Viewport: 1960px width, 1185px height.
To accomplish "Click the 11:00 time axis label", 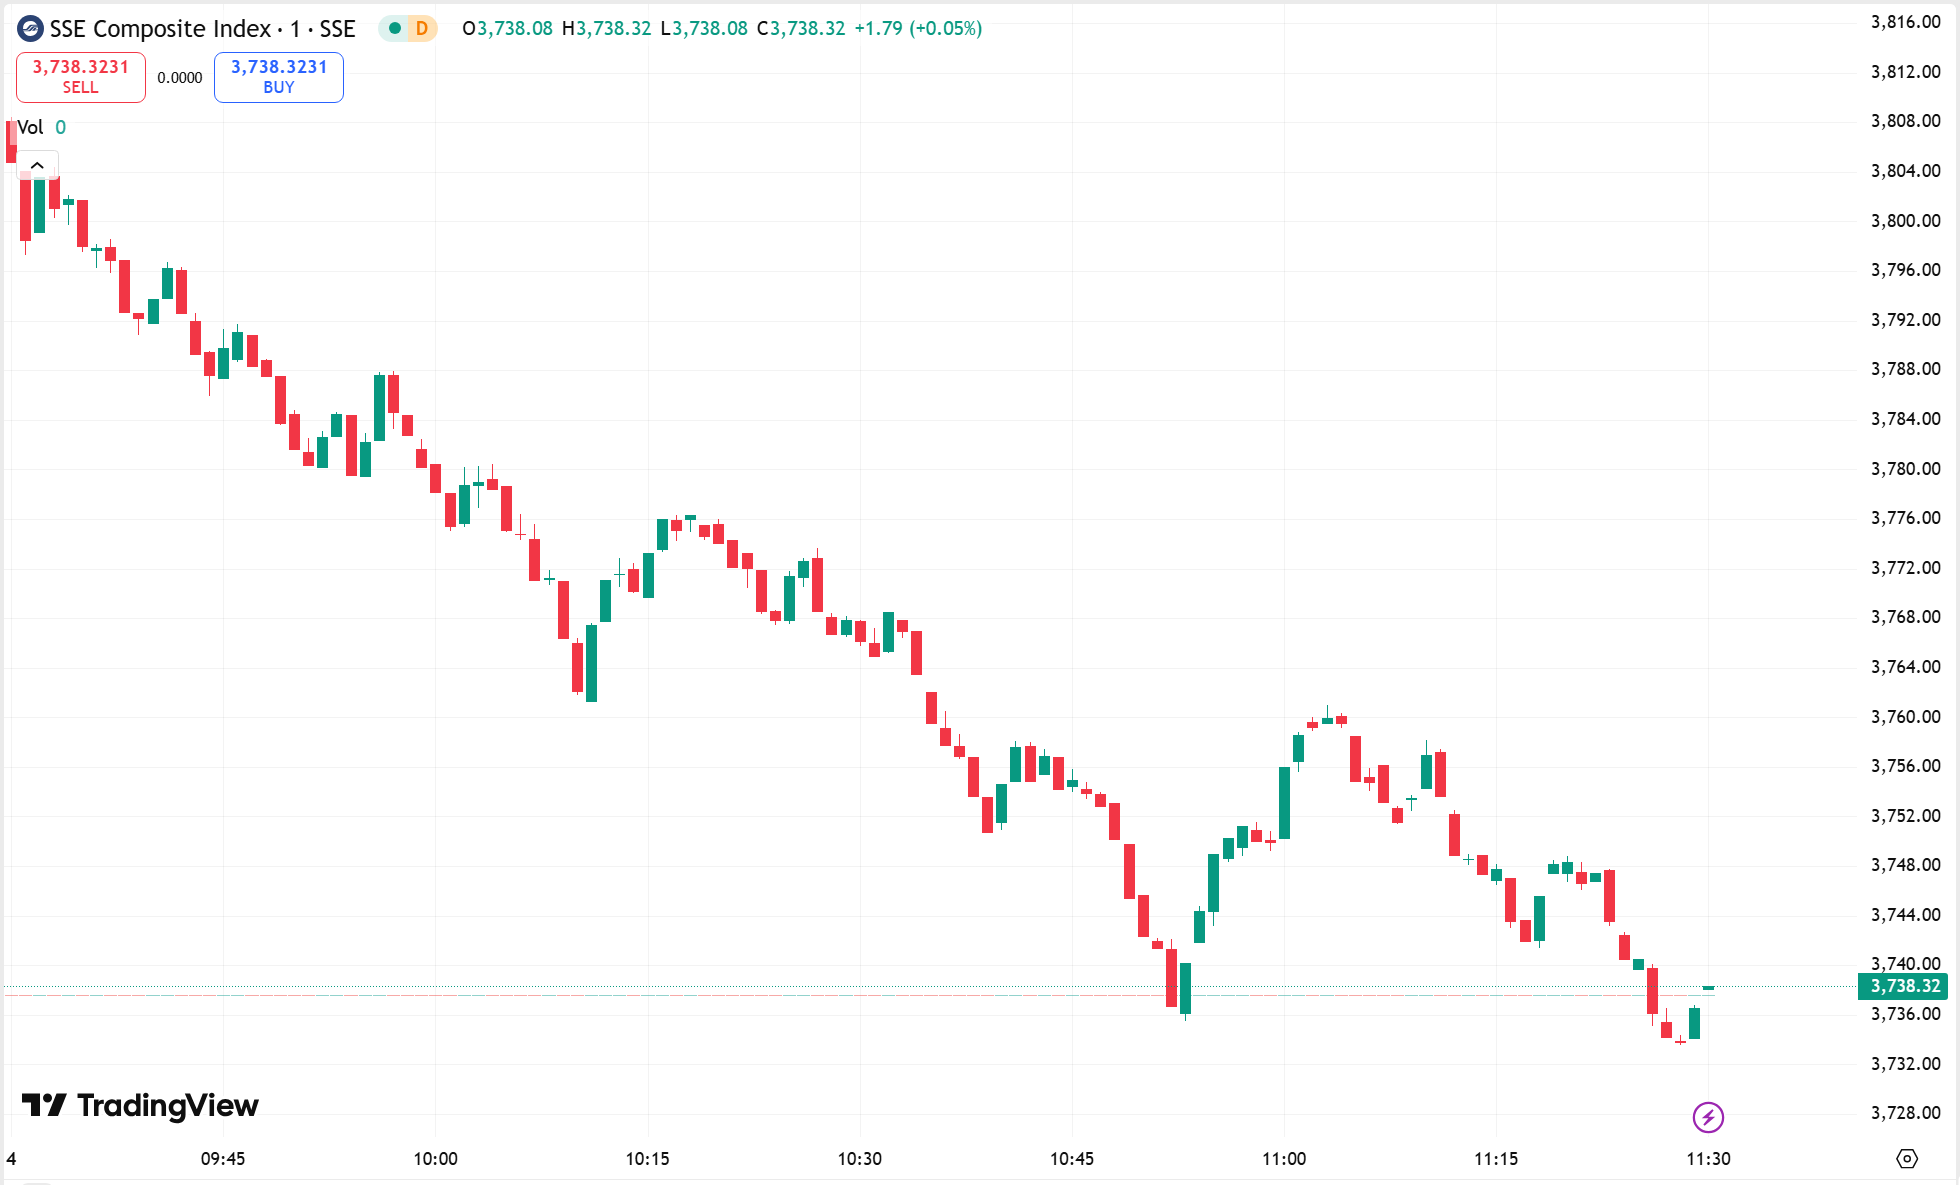I will coord(1284,1159).
